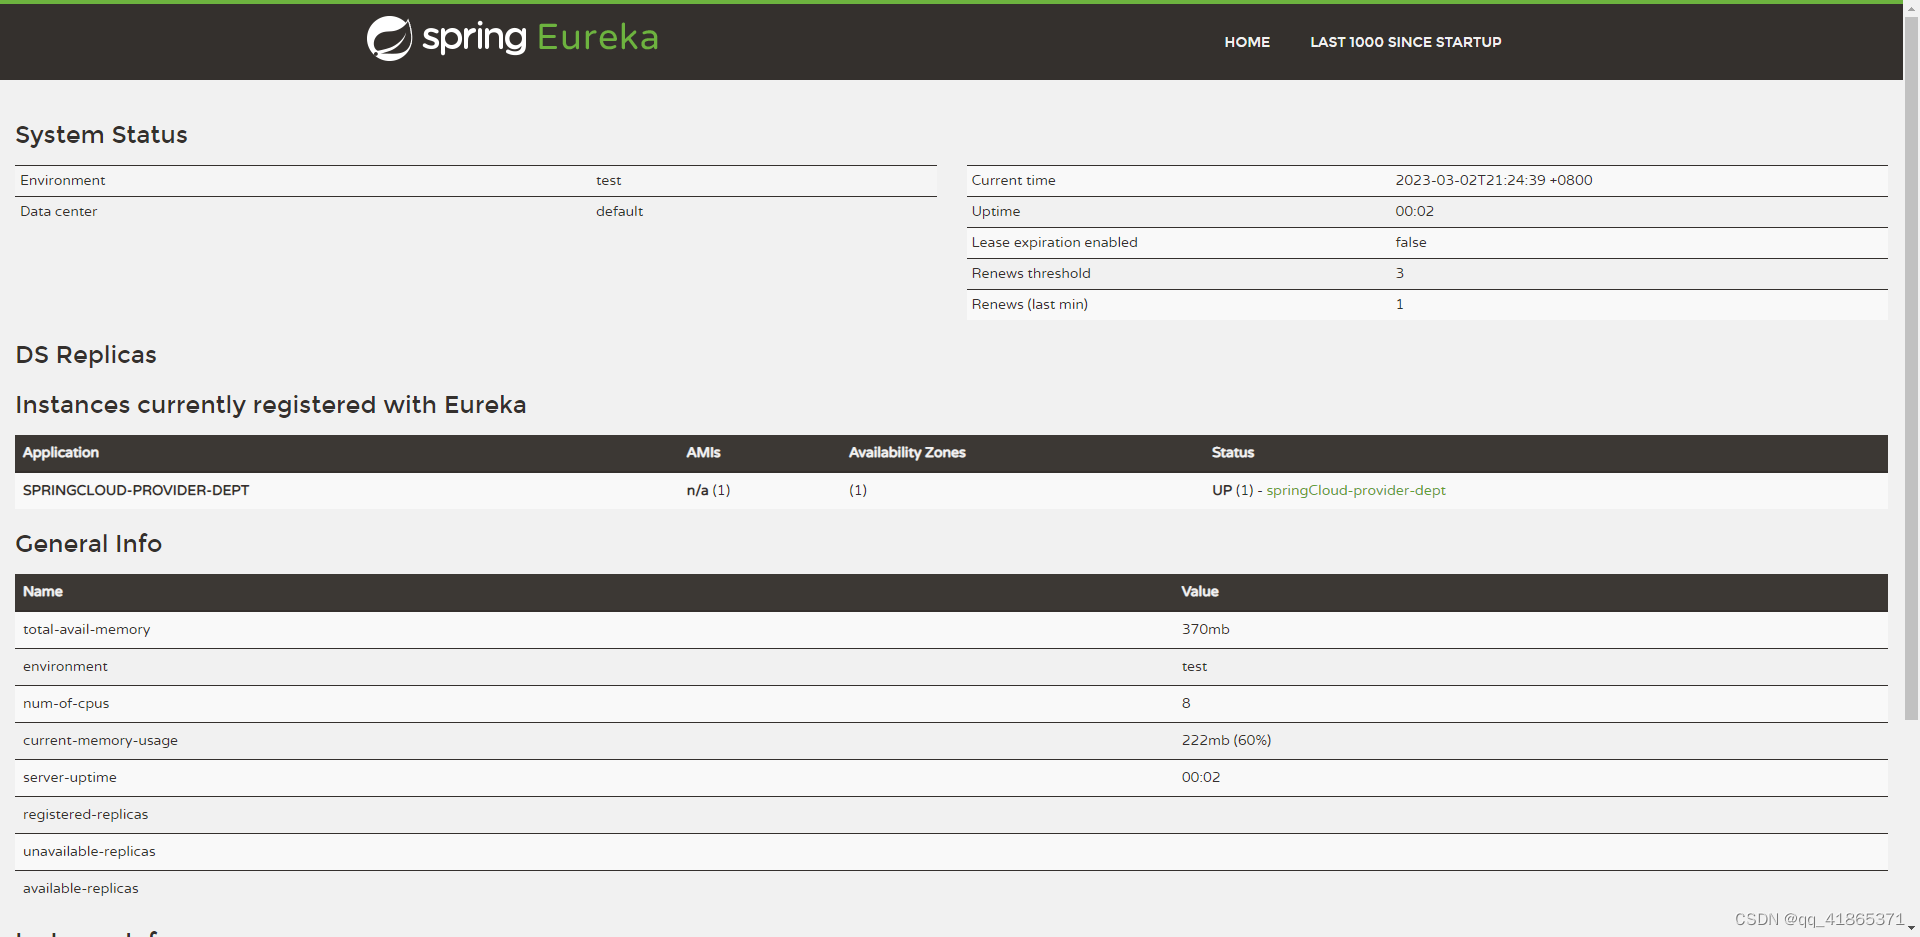This screenshot has height=937, width=1920.
Task: Click 'Lease expiration enabled' label
Action: [x=1054, y=242]
